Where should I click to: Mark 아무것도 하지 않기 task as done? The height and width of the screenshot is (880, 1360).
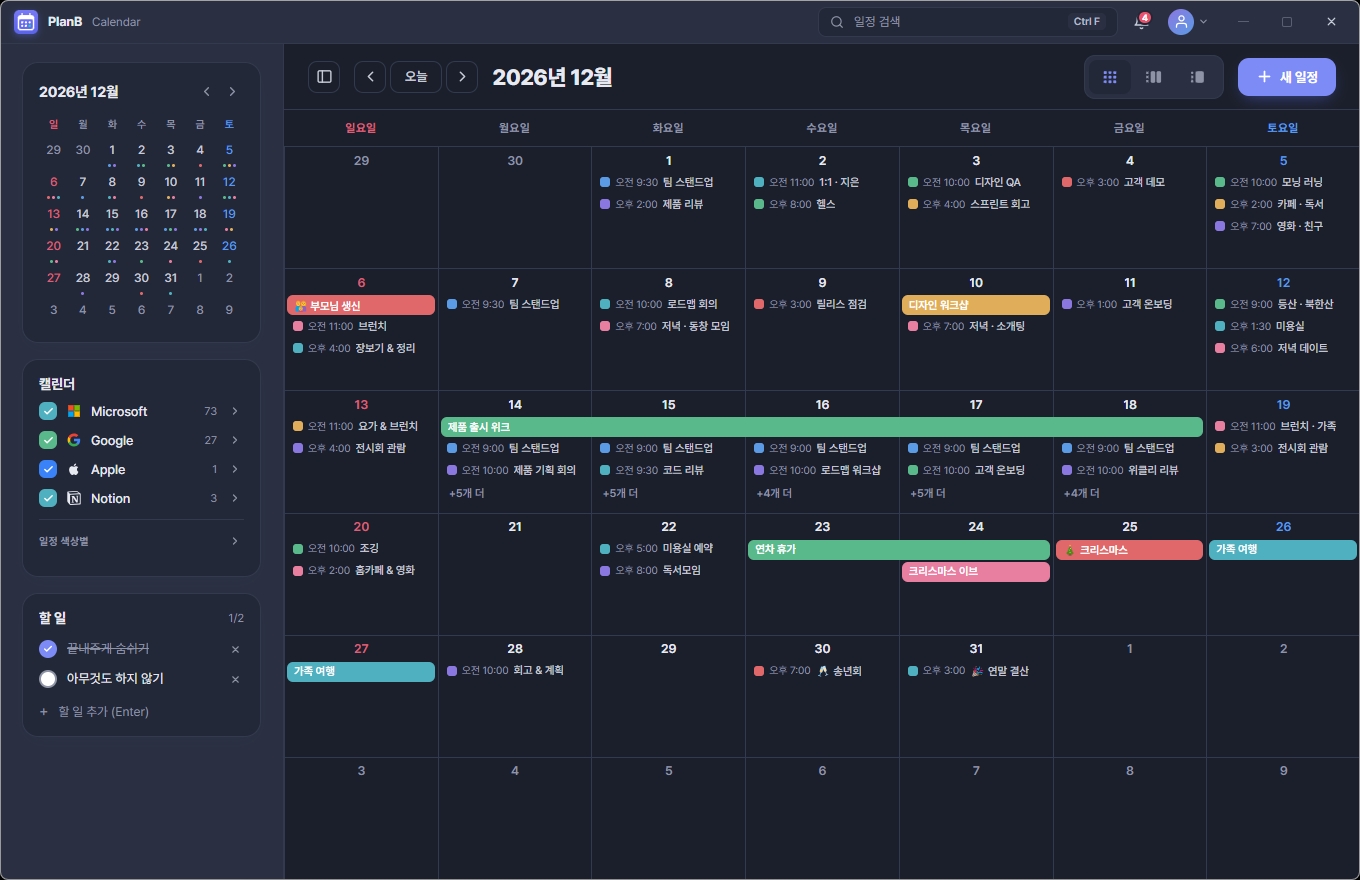tap(47, 679)
